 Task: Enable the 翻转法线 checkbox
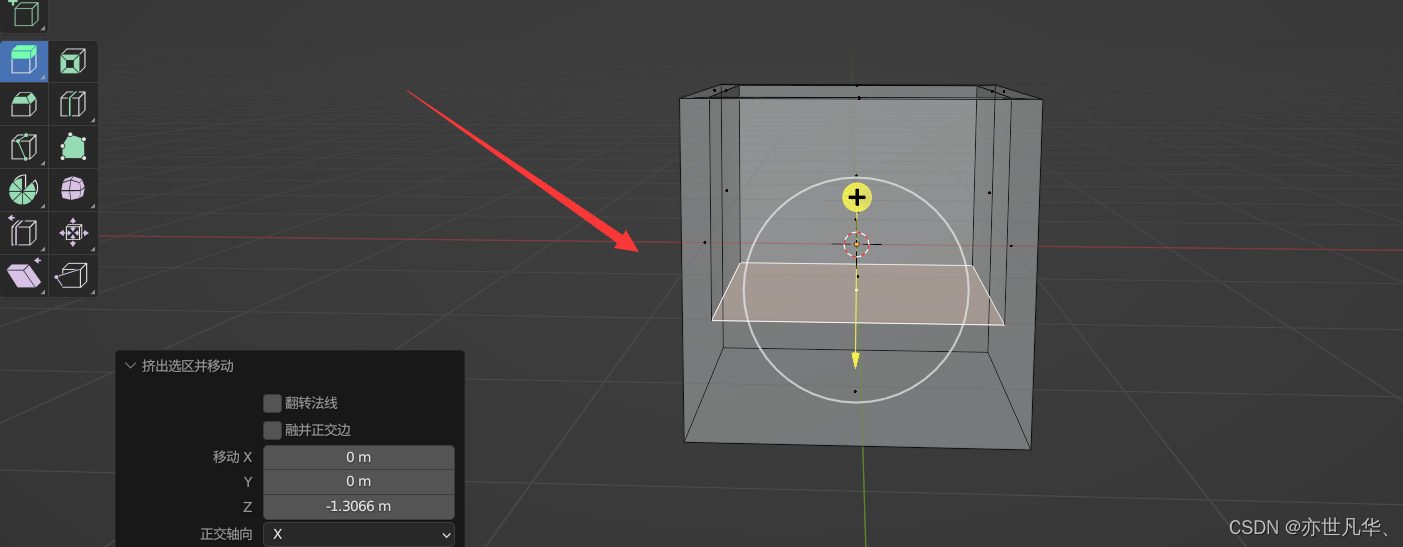pyautogui.click(x=272, y=403)
